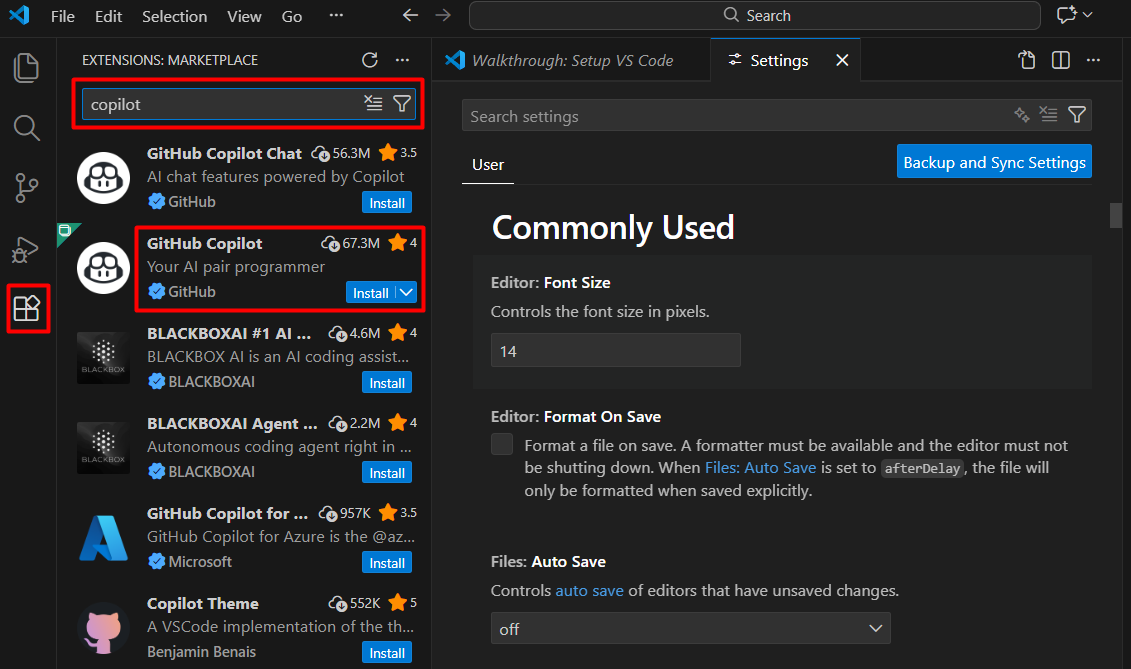Click the Editor Font Size input field
Image resolution: width=1131 pixels, height=669 pixels.
pos(615,350)
